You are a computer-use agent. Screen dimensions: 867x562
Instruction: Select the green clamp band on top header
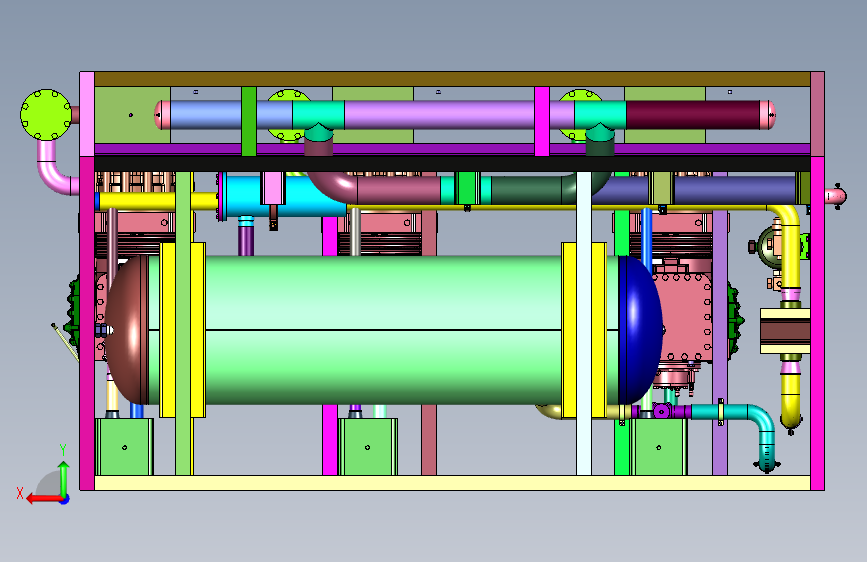(249, 121)
